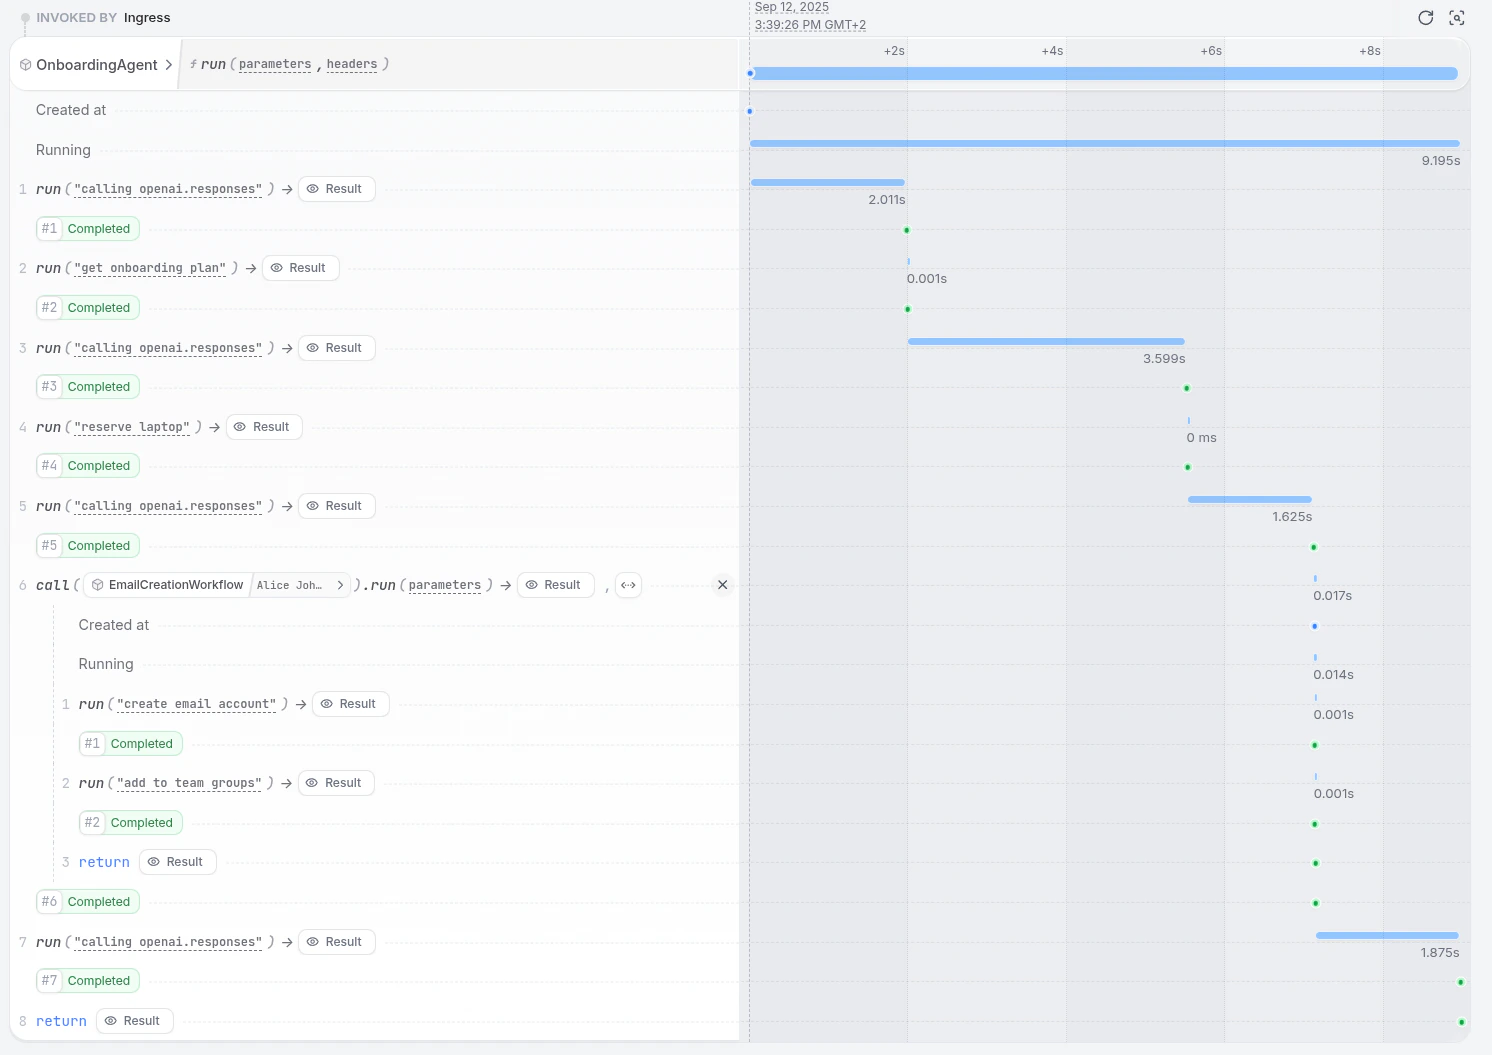This screenshot has width=1492, height=1055.
Task: Click the nested #1 Completed badge under create email account
Action: (x=131, y=744)
